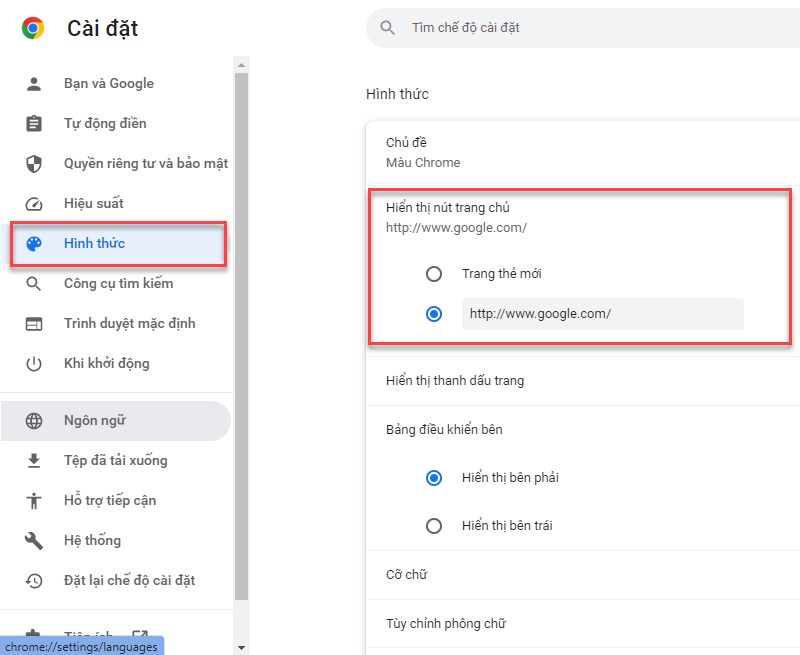Click the power icon for Khi khởi động
This screenshot has height=655, width=800.
tap(34, 364)
